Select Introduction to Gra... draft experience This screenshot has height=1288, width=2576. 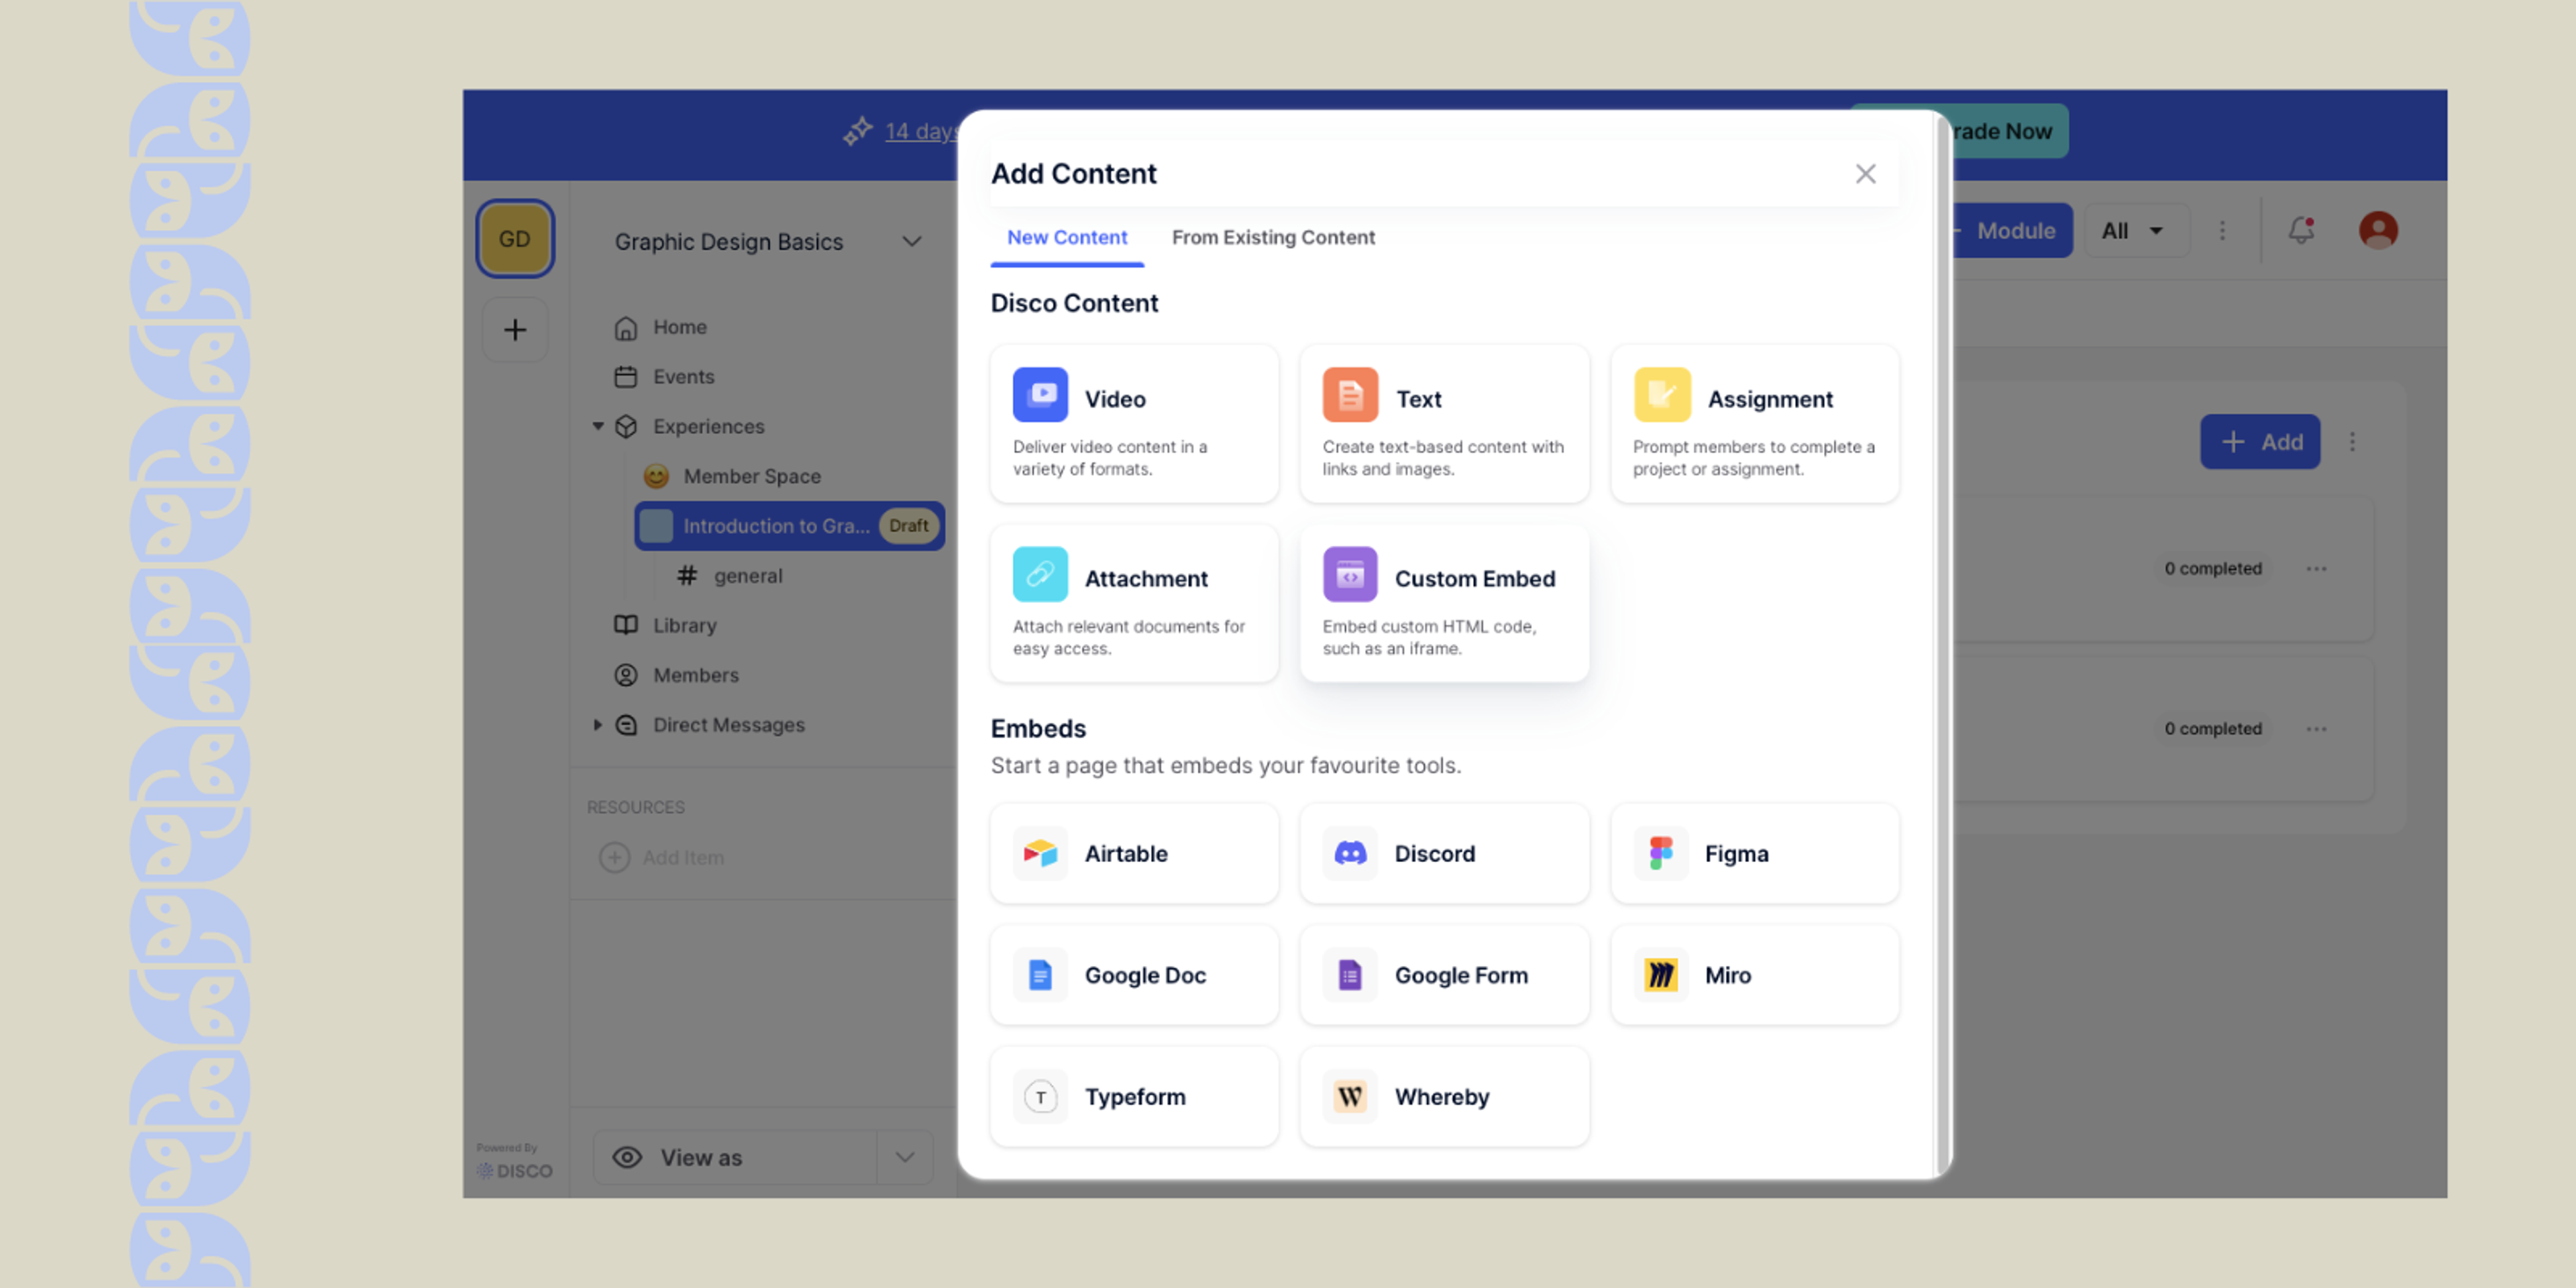789,526
